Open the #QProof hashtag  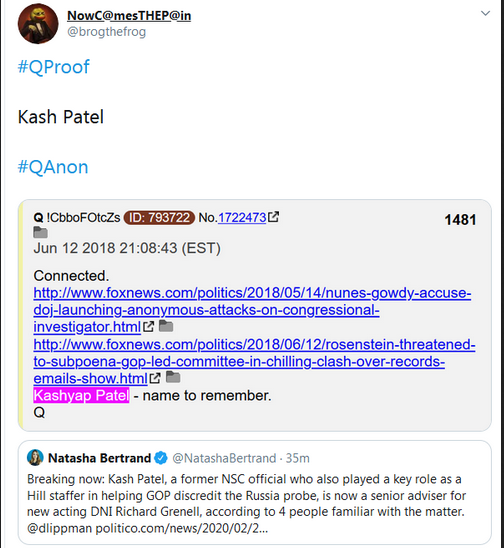click(x=53, y=66)
